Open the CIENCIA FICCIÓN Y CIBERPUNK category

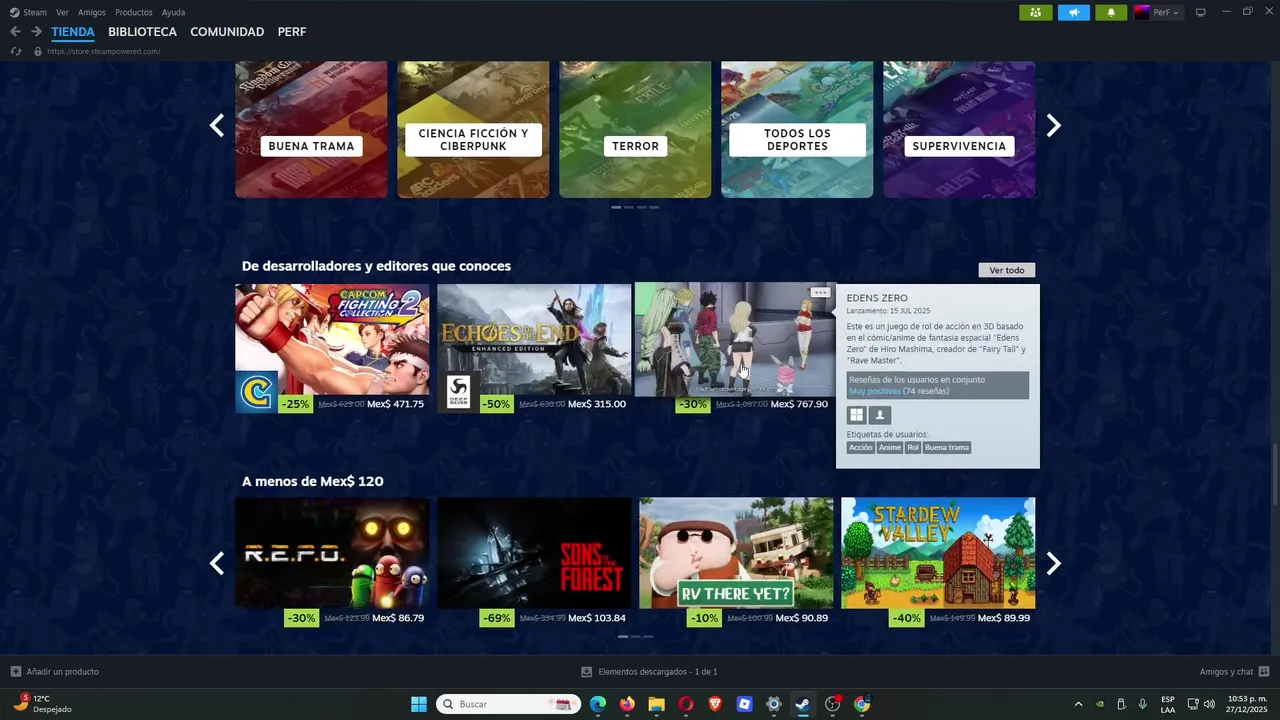[473, 129]
